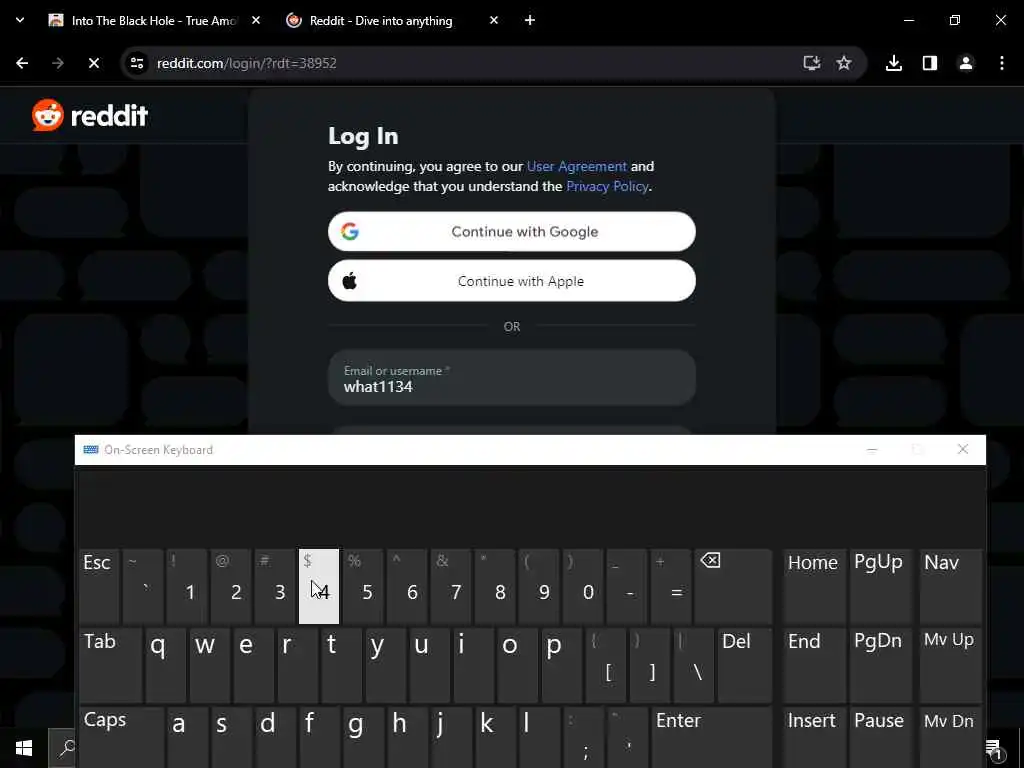
Task: Tap the 4 key on on-screen keyboard
Action: point(319,586)
